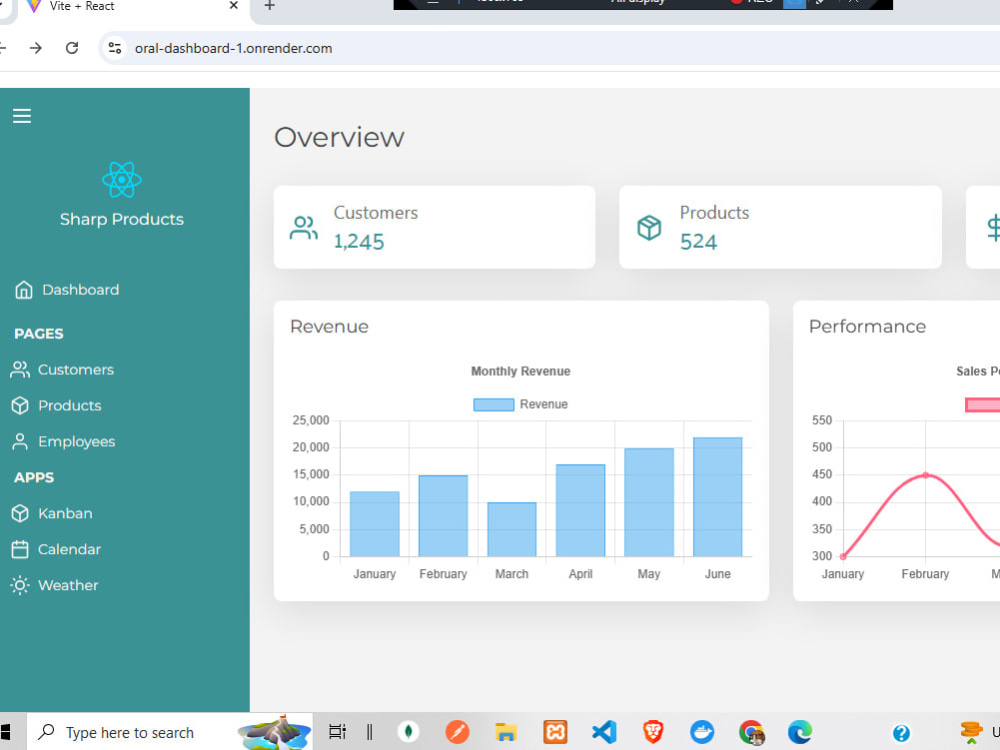Click the Revenue card heading
This screenshot has height=750, width=1000.
coord(329,327)
